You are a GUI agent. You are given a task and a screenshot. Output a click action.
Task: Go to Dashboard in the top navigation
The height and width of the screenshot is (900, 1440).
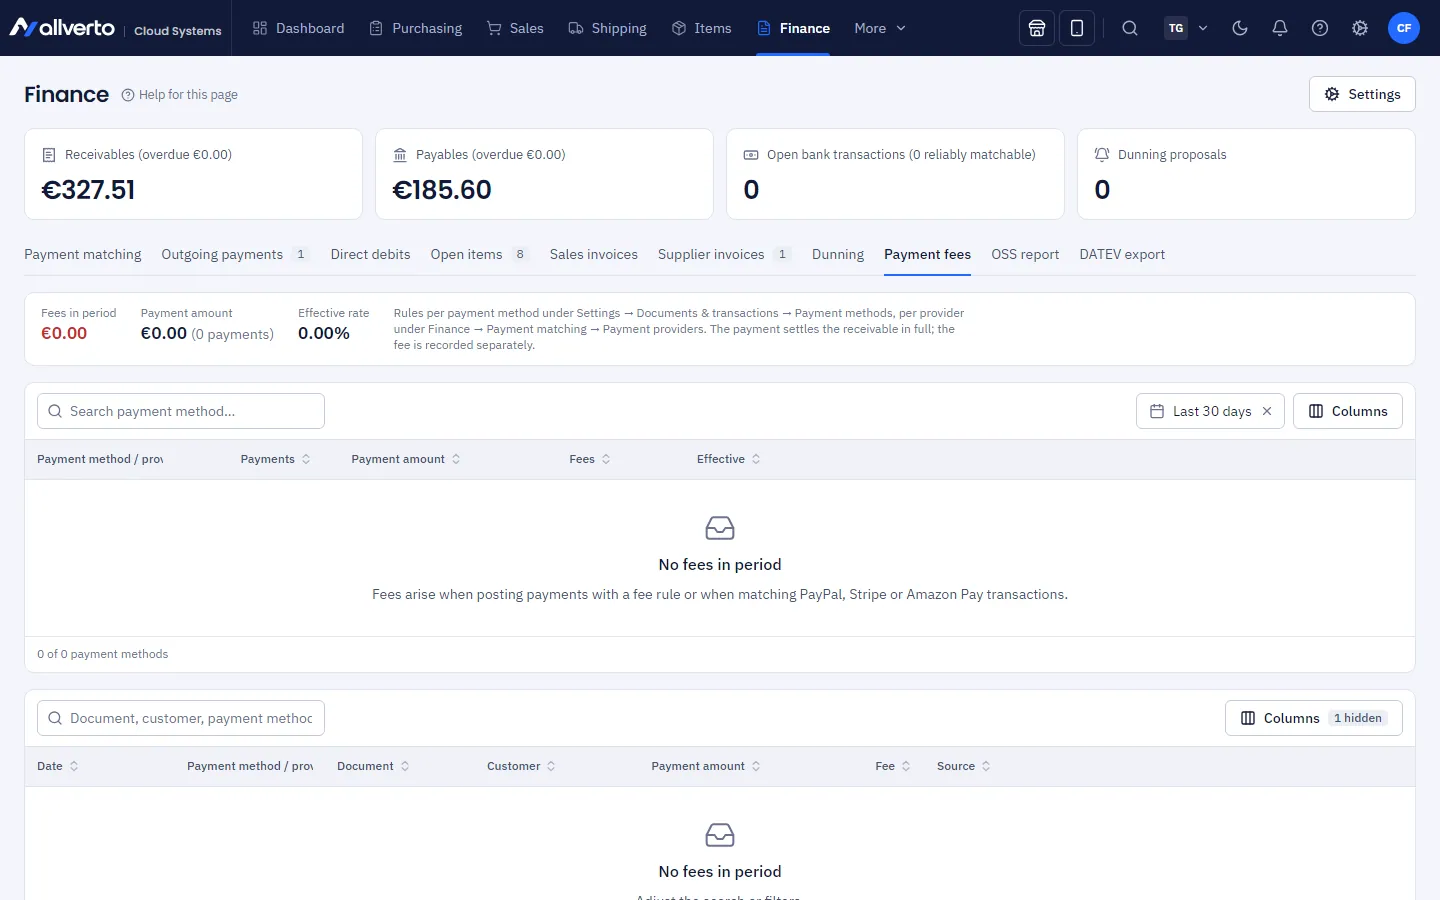click(298, 28)
